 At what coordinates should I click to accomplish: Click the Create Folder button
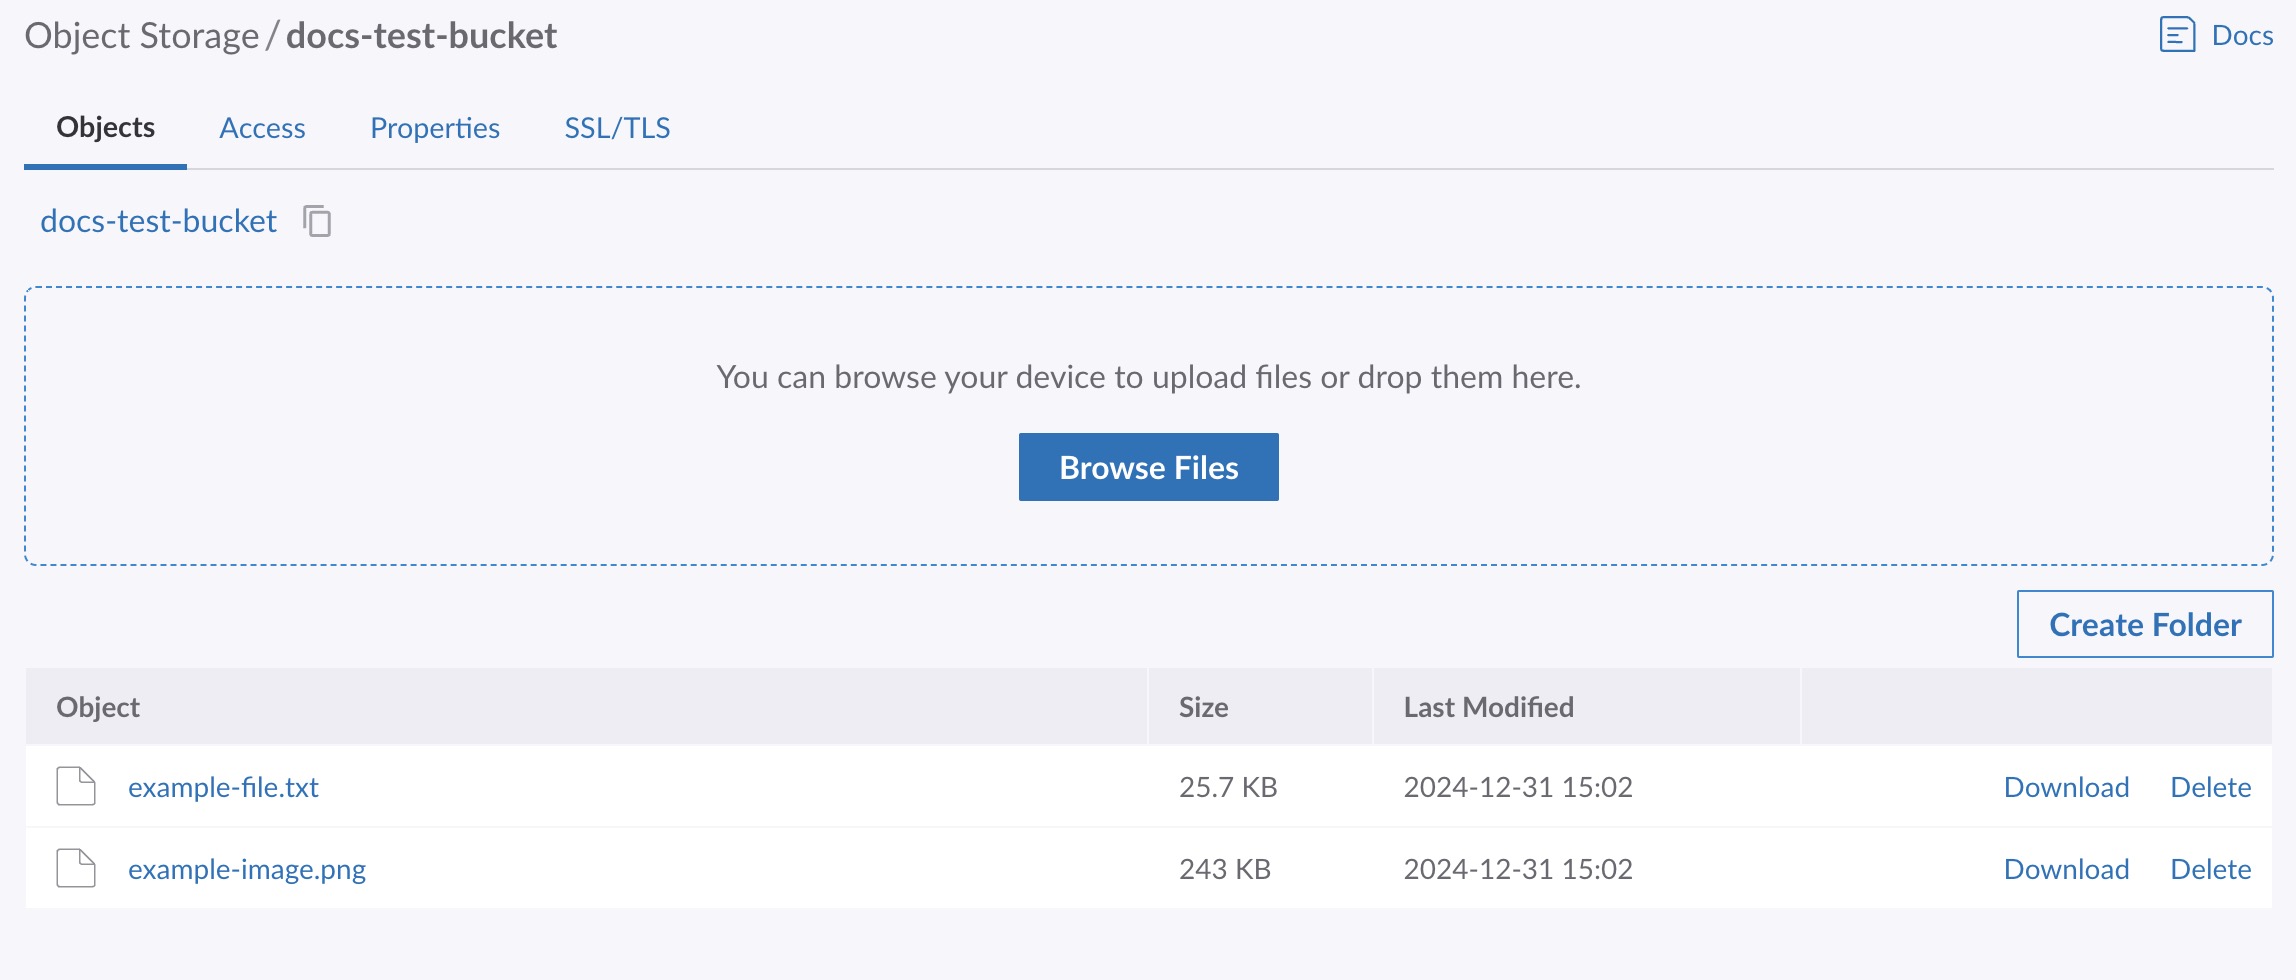tap(2144, 625)
